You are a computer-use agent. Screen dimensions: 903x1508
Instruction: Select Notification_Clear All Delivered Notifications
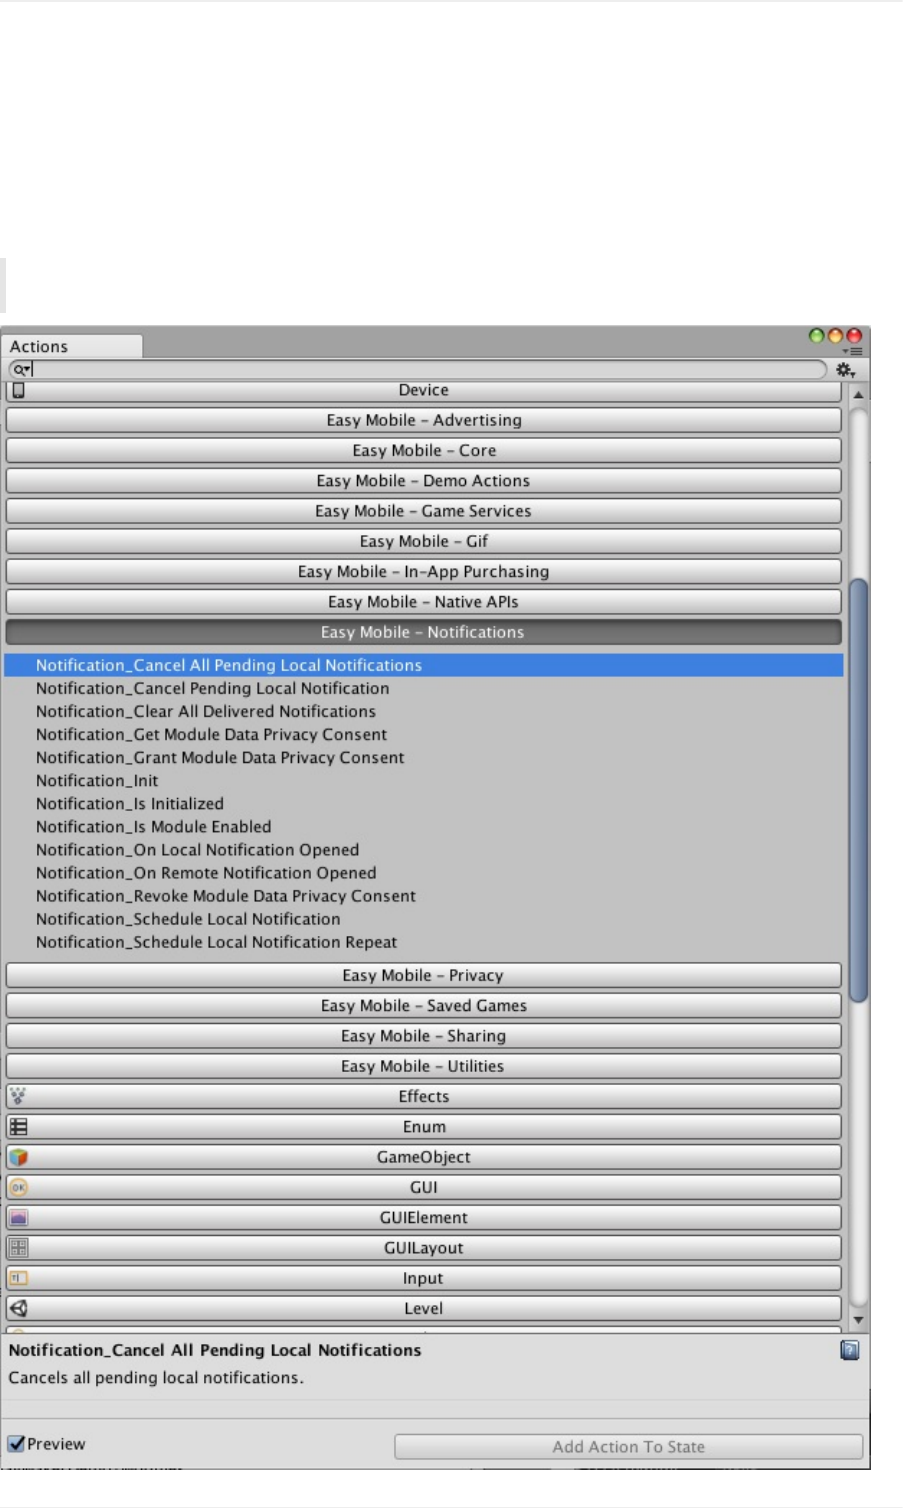(206, 711)
